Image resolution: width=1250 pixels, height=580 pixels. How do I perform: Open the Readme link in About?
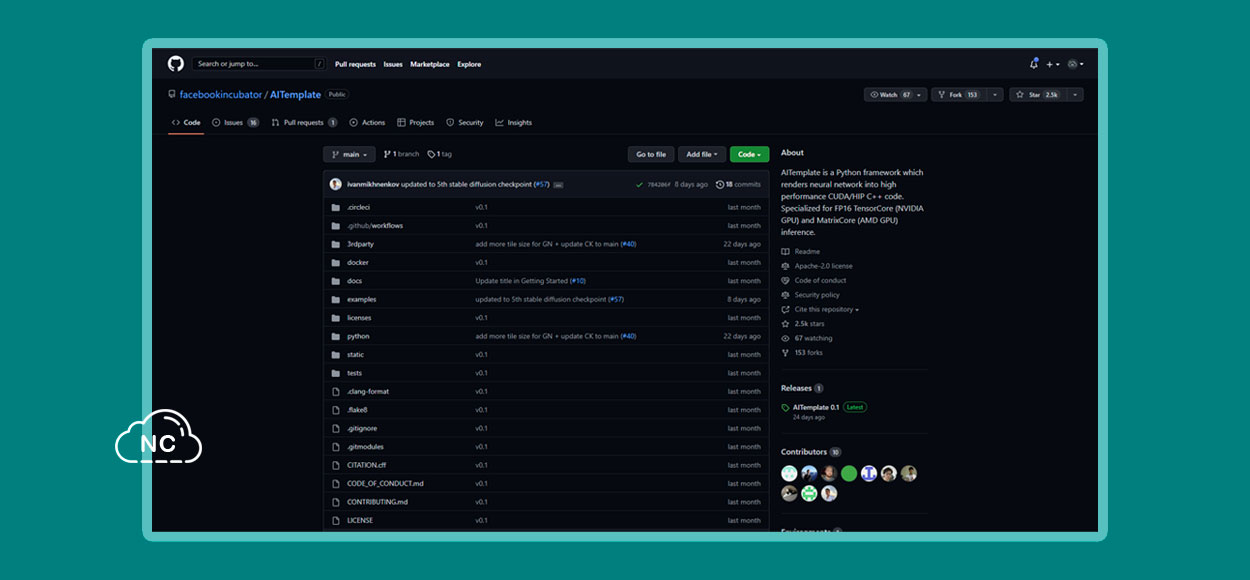click(800, 252)
